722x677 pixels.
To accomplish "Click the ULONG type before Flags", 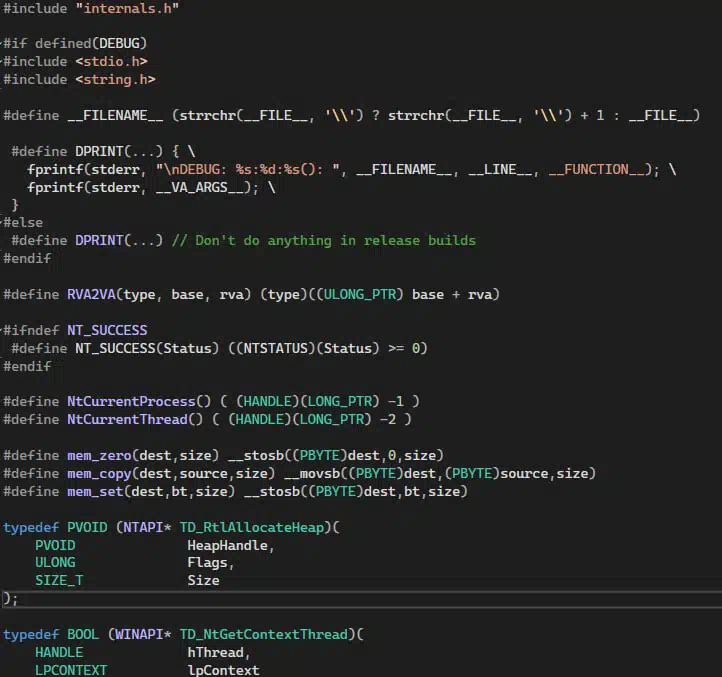I will coord(55,563).
